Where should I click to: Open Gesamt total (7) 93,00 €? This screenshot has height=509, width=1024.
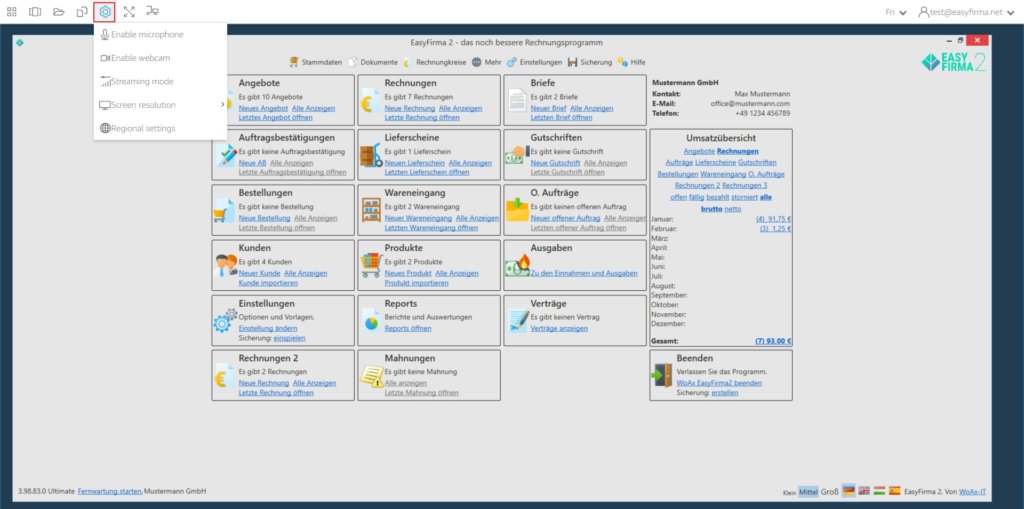pos(773,341)
